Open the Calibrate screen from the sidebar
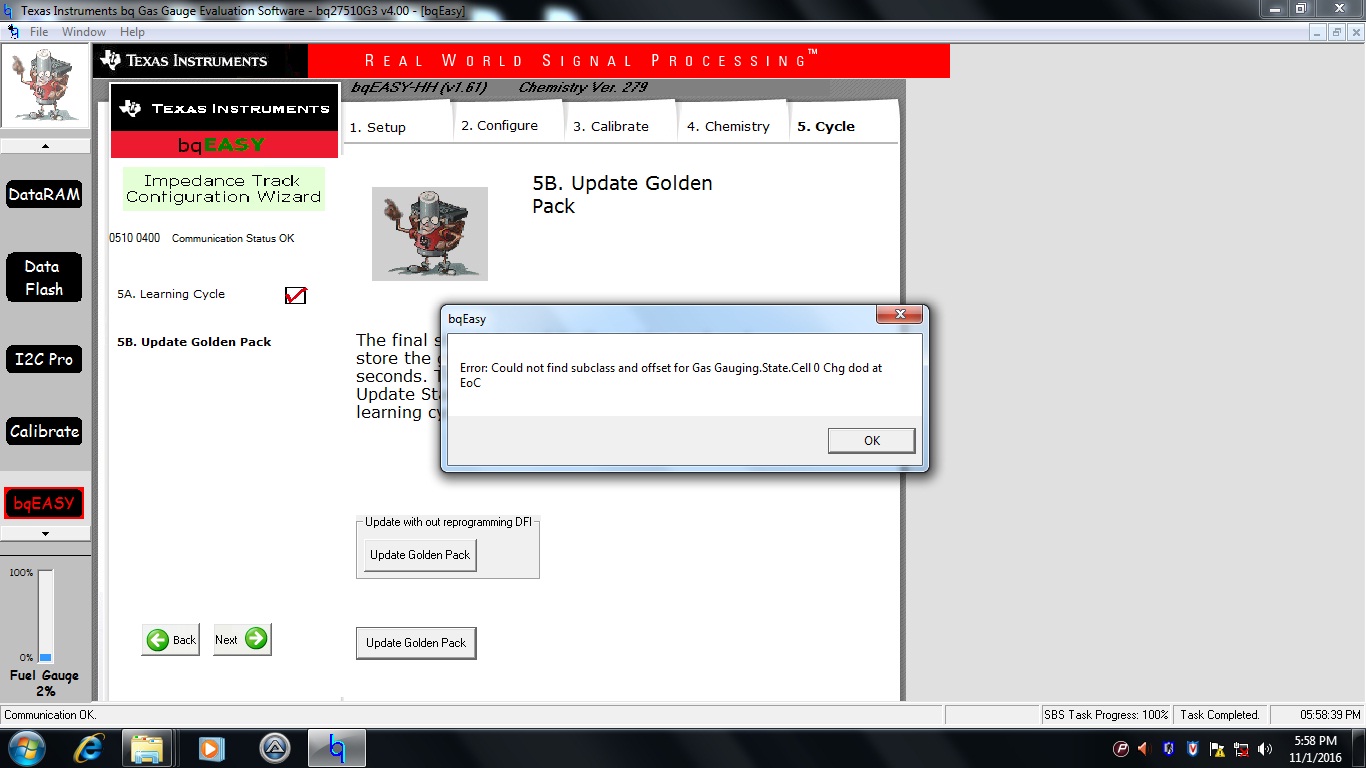 [x=45, y=431]
